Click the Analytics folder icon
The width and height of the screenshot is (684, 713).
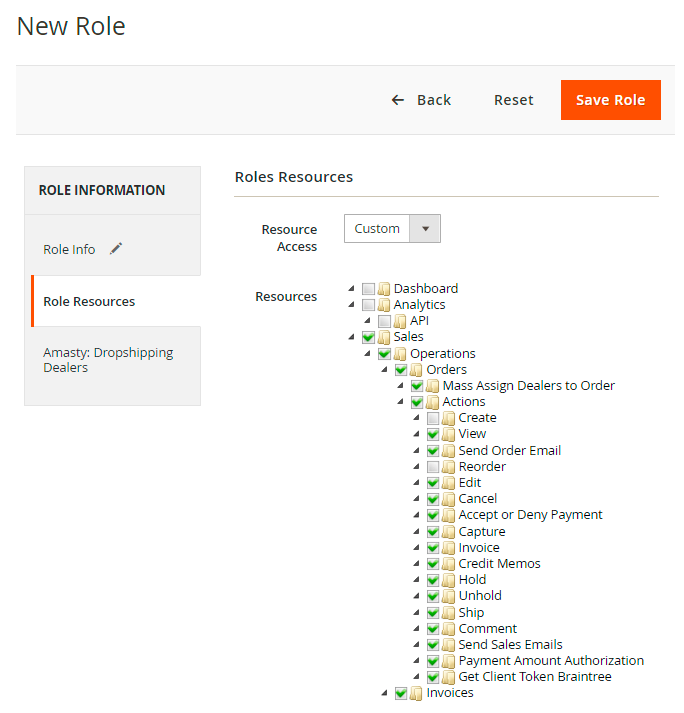pos(384,305)
